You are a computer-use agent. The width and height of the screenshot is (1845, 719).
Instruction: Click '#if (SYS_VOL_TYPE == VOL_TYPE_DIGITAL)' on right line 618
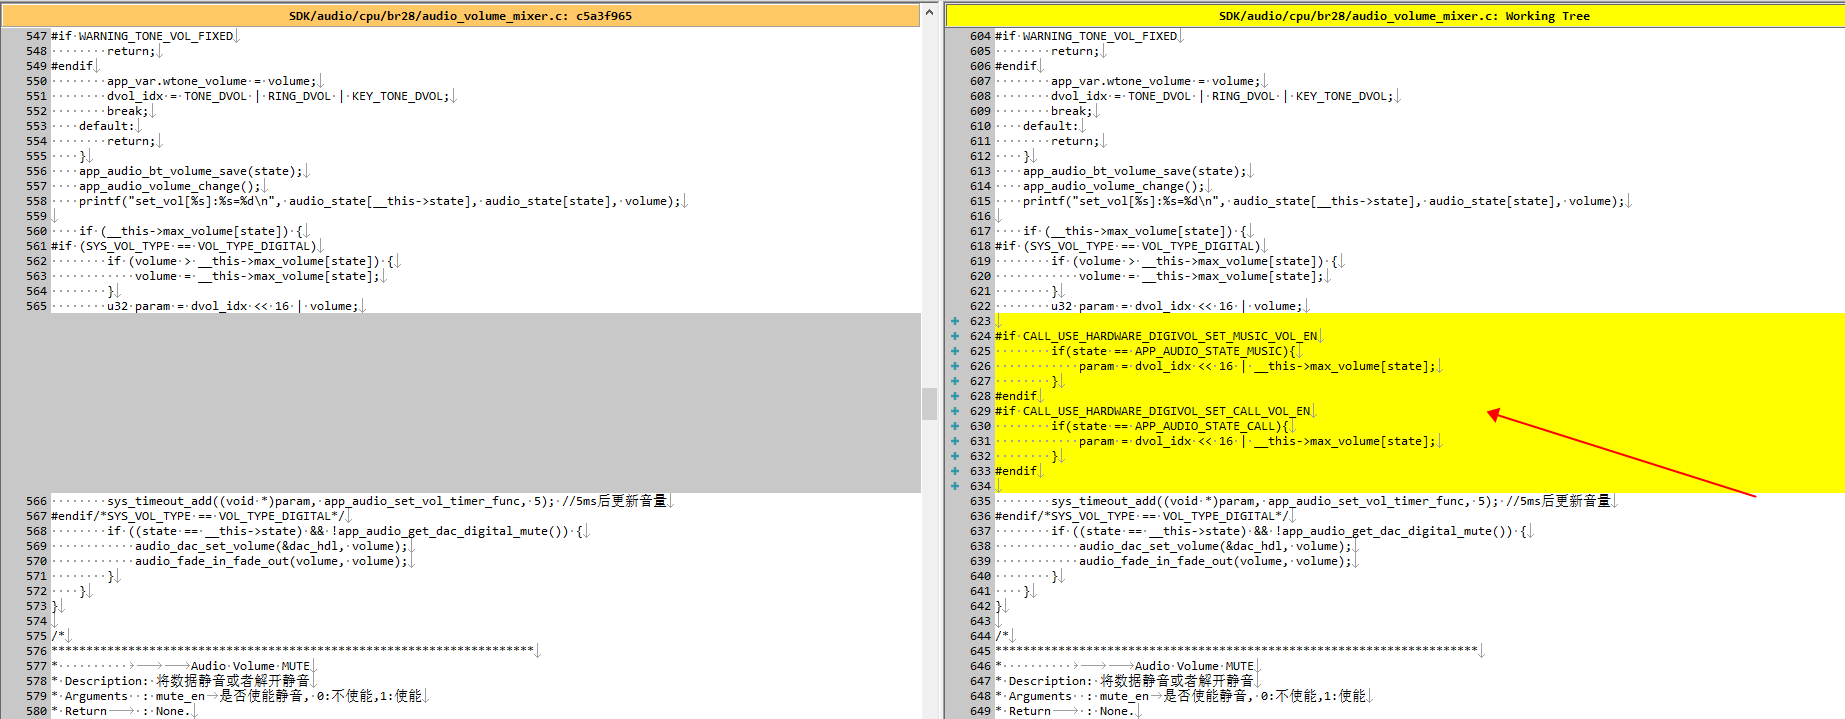pyautogui.click(x=1129, y=246)
